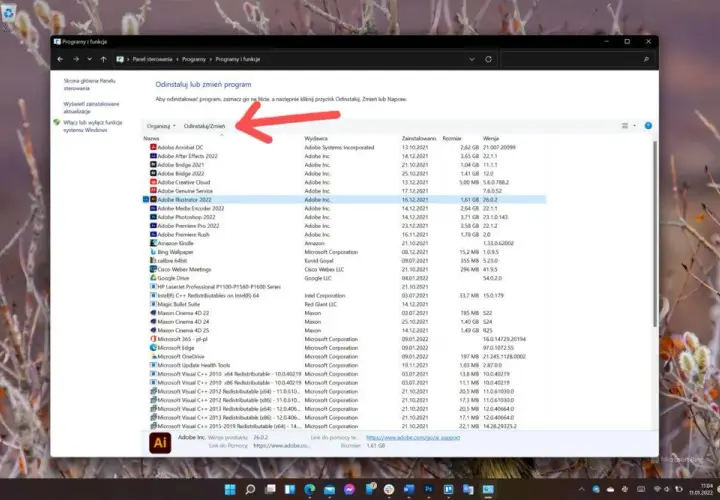Click the Programy breadcrumb
This screenshot has height=500, width=720.
click(194, 59)
